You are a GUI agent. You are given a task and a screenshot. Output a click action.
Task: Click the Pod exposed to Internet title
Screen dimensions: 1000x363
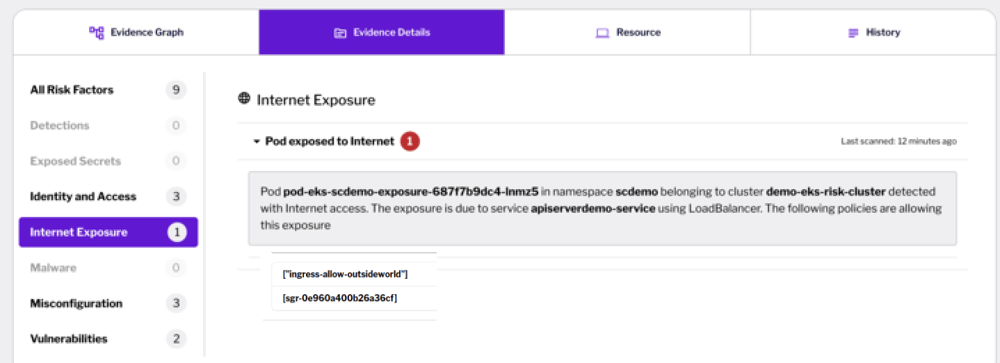(330, 142)
